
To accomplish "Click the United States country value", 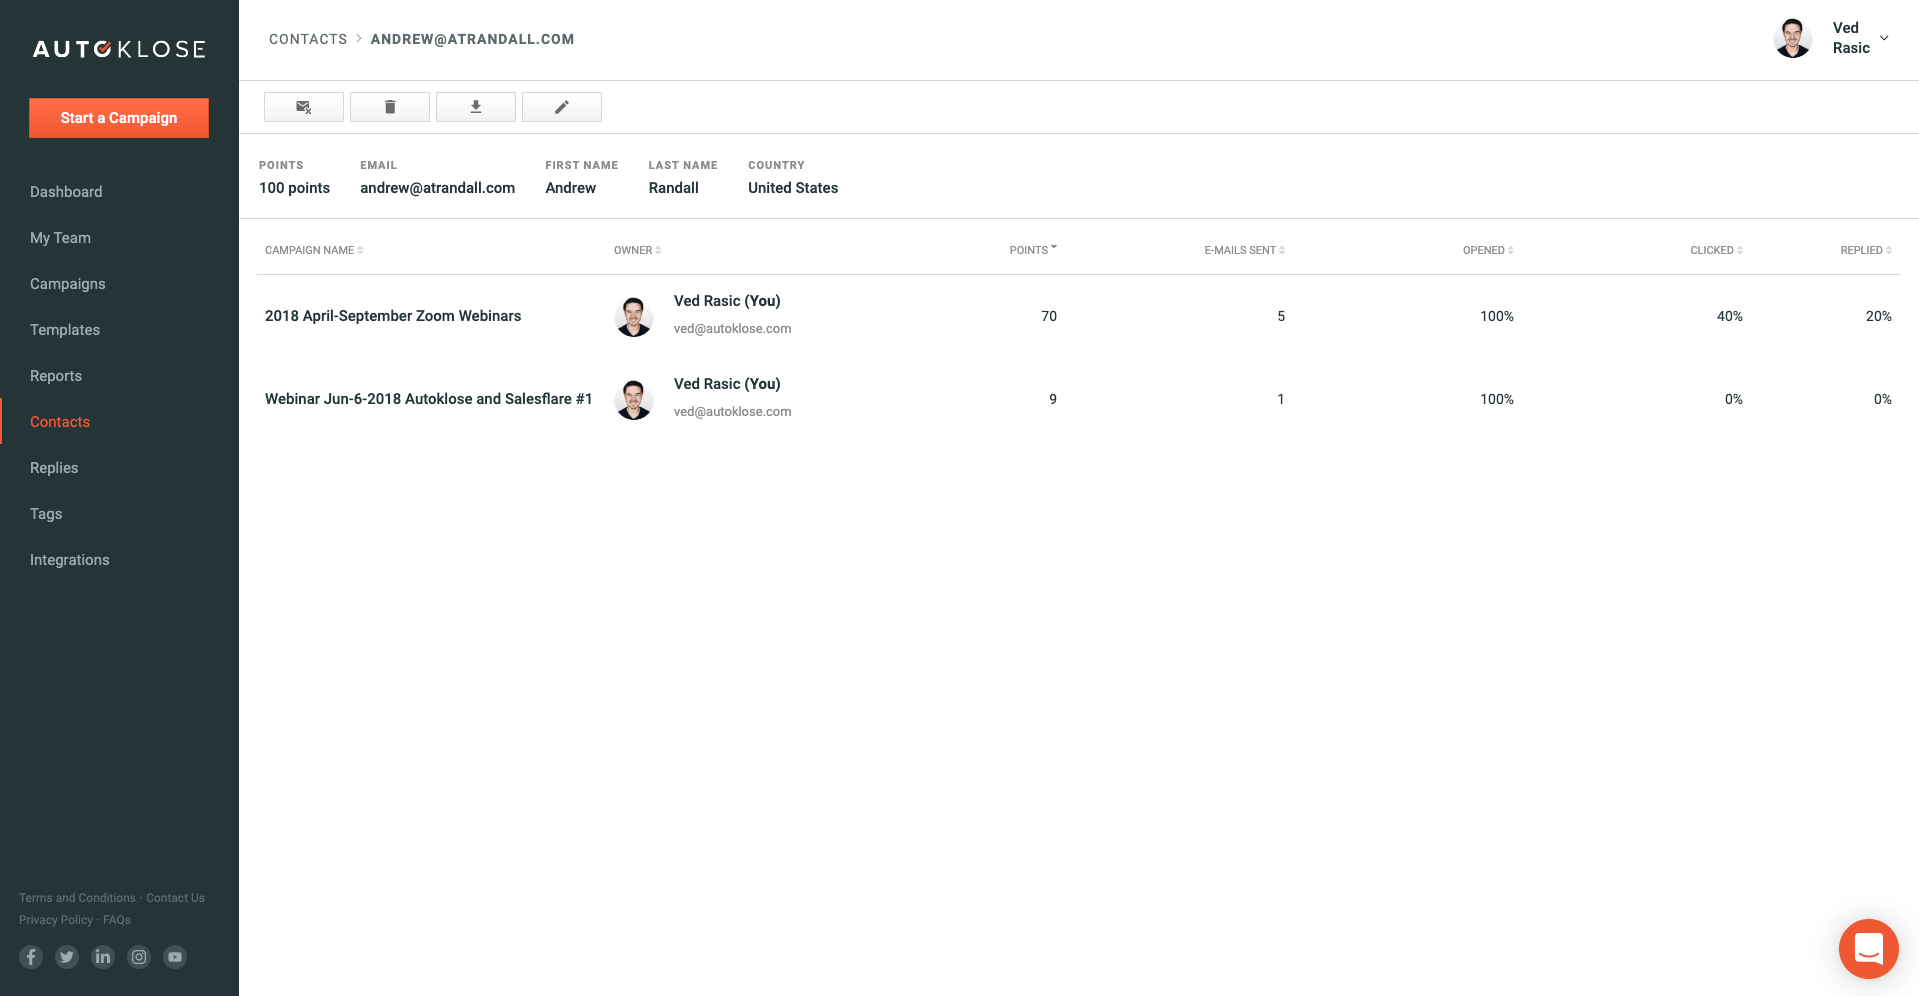I will [793, 188].
